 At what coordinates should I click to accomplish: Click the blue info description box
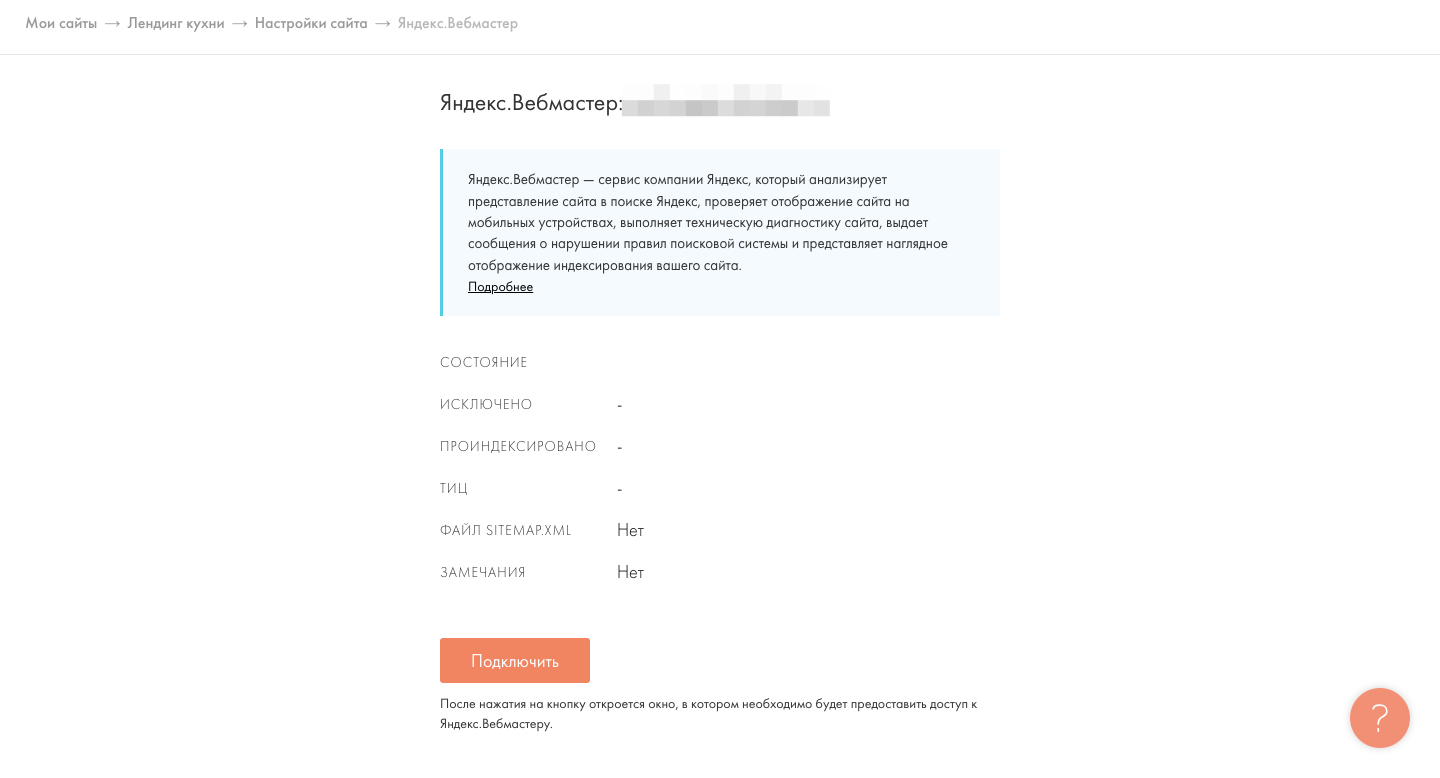(x=720, y=222)
